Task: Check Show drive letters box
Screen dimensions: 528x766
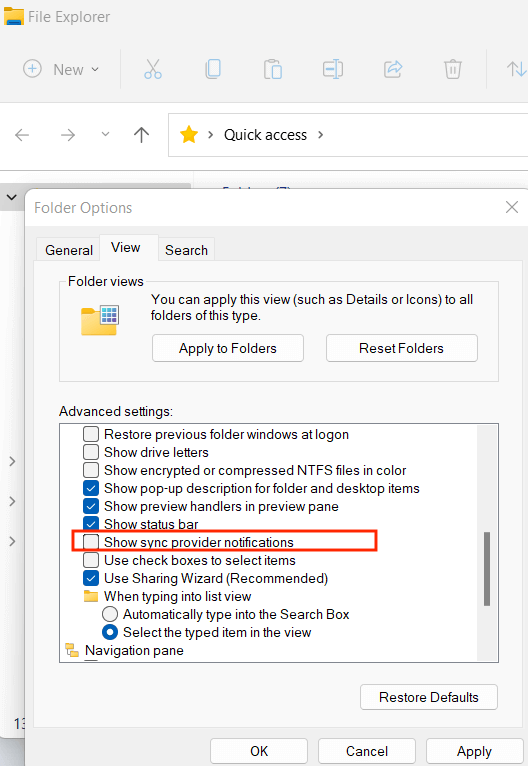Action: (91, 452)
